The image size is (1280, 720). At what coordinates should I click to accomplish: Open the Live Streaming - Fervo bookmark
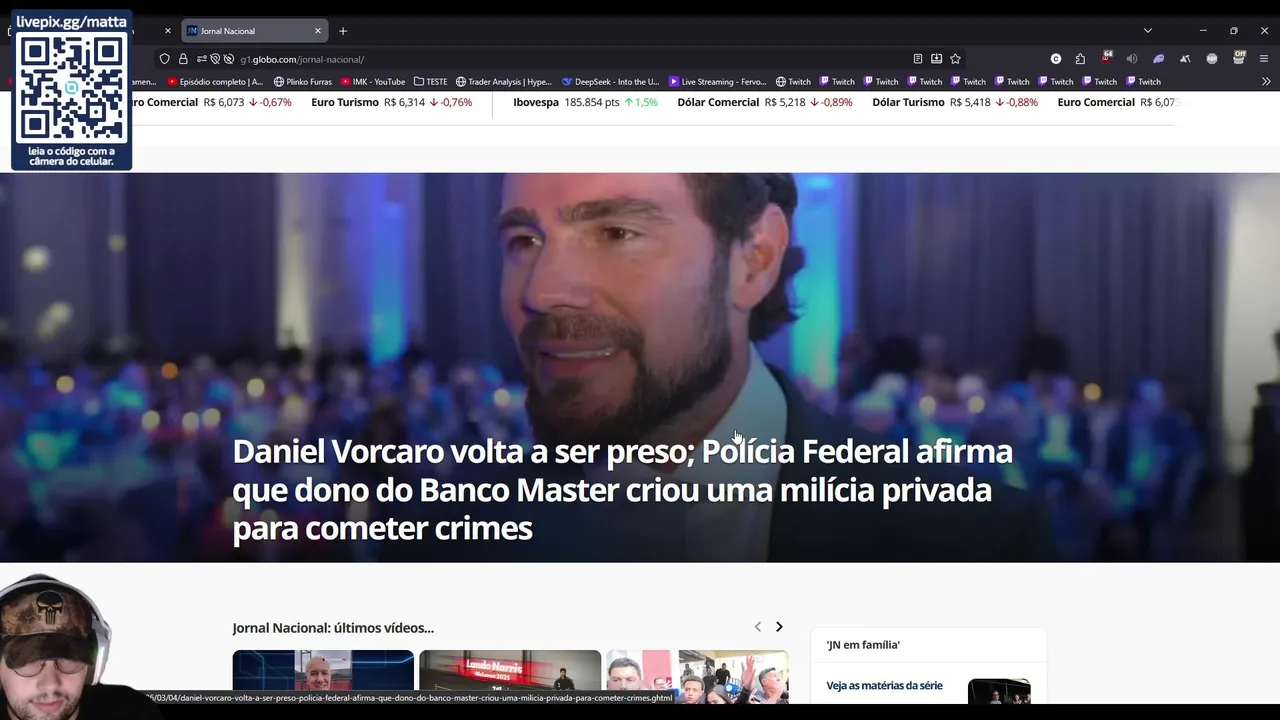click(x=717, y=82)
